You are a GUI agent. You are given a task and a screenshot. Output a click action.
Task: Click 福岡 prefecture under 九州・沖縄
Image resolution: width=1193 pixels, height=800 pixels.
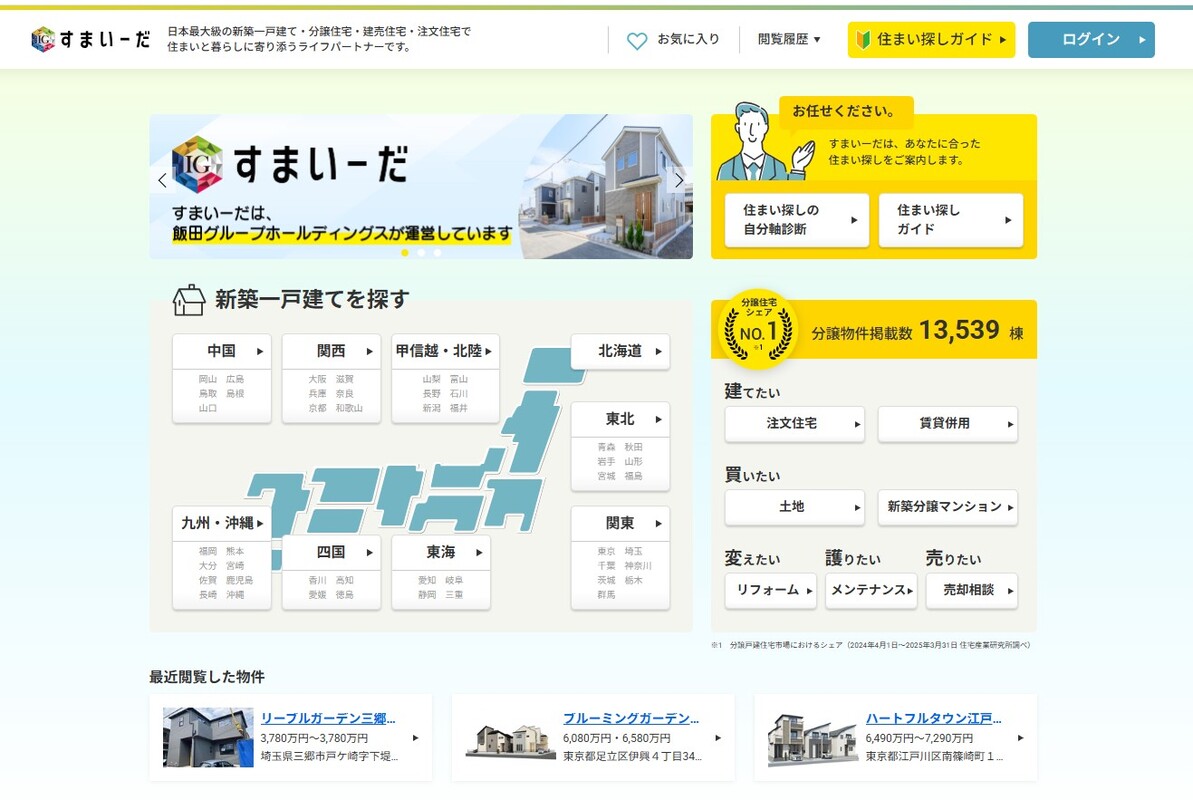click(208, 551)
